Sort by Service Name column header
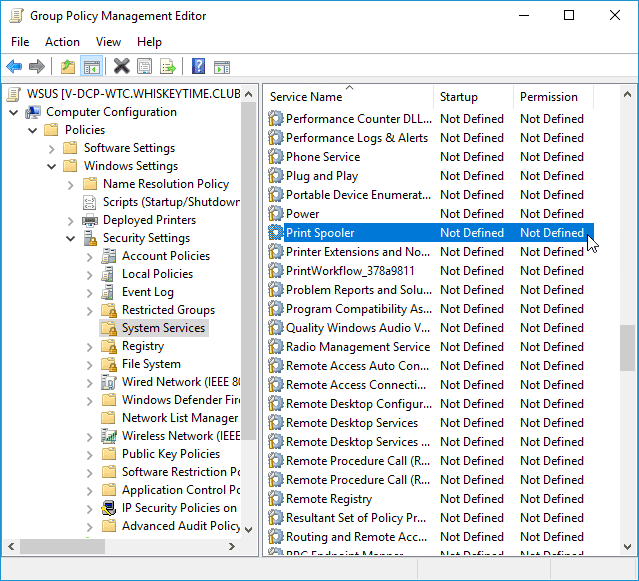Screen dimensions: 639x581 (348, 97)
